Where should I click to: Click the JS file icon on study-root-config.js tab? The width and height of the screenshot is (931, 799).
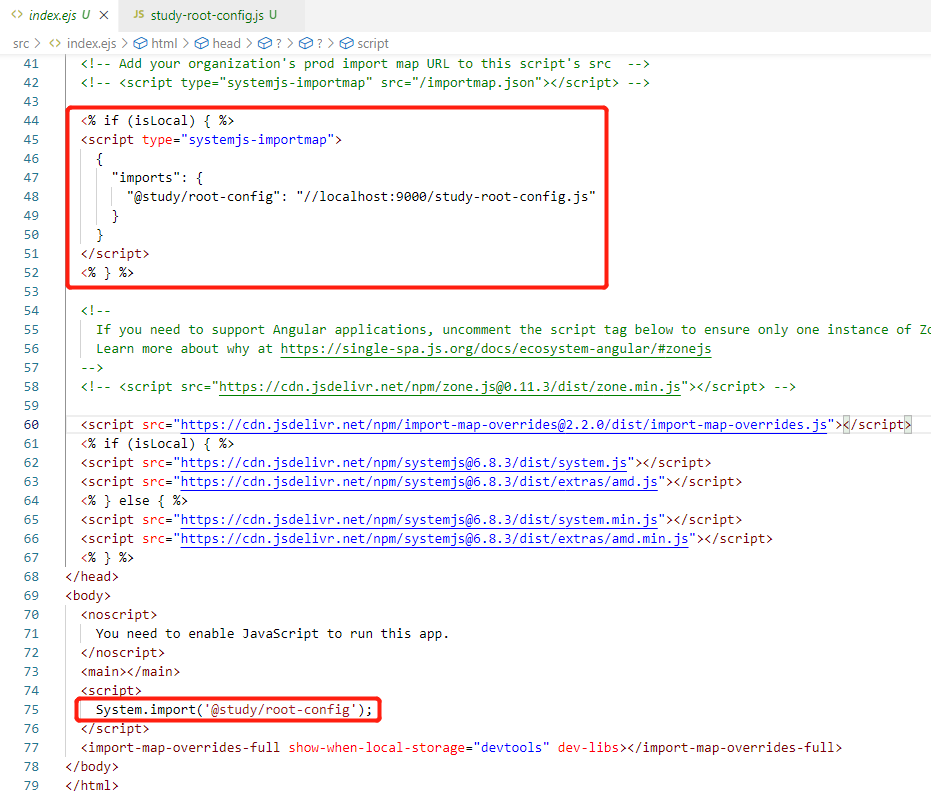click(139, 14)
